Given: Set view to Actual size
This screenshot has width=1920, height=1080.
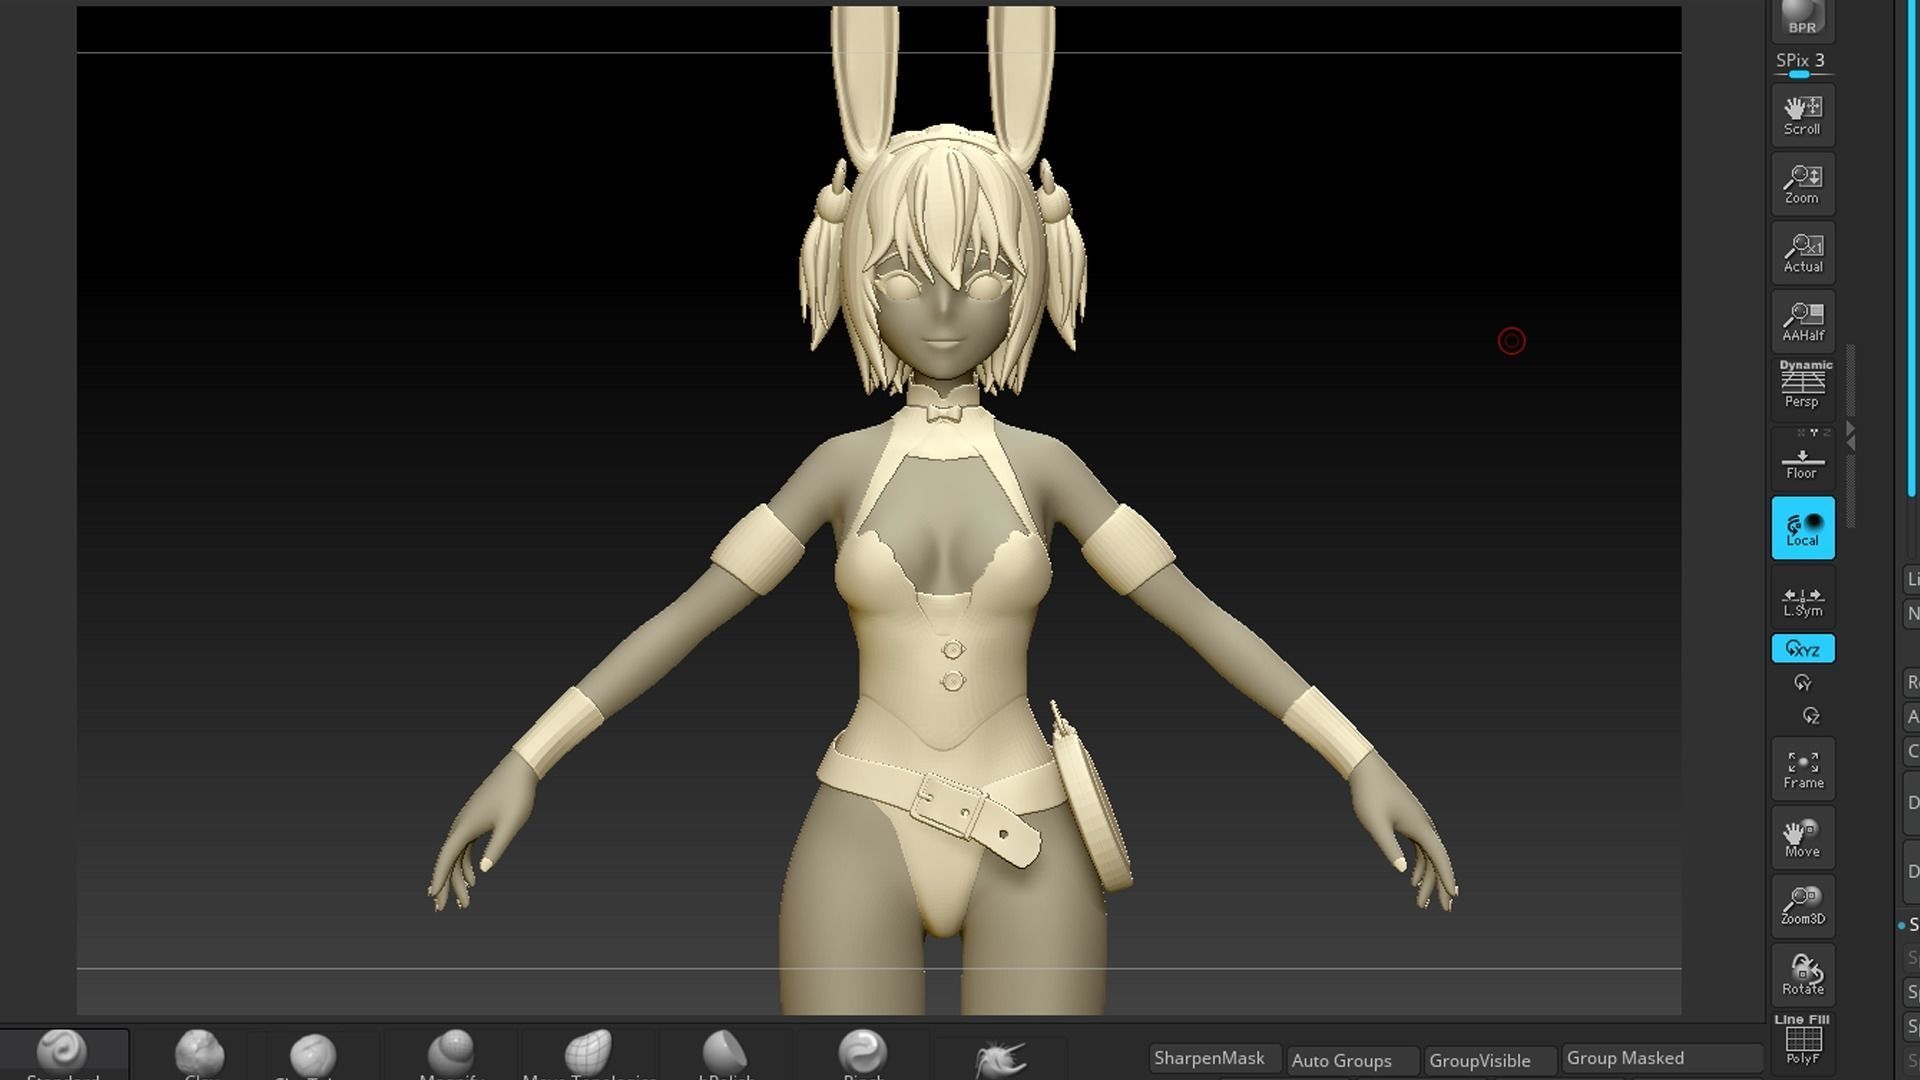Looking at the screenshot, I should (x=1802, y=253).
